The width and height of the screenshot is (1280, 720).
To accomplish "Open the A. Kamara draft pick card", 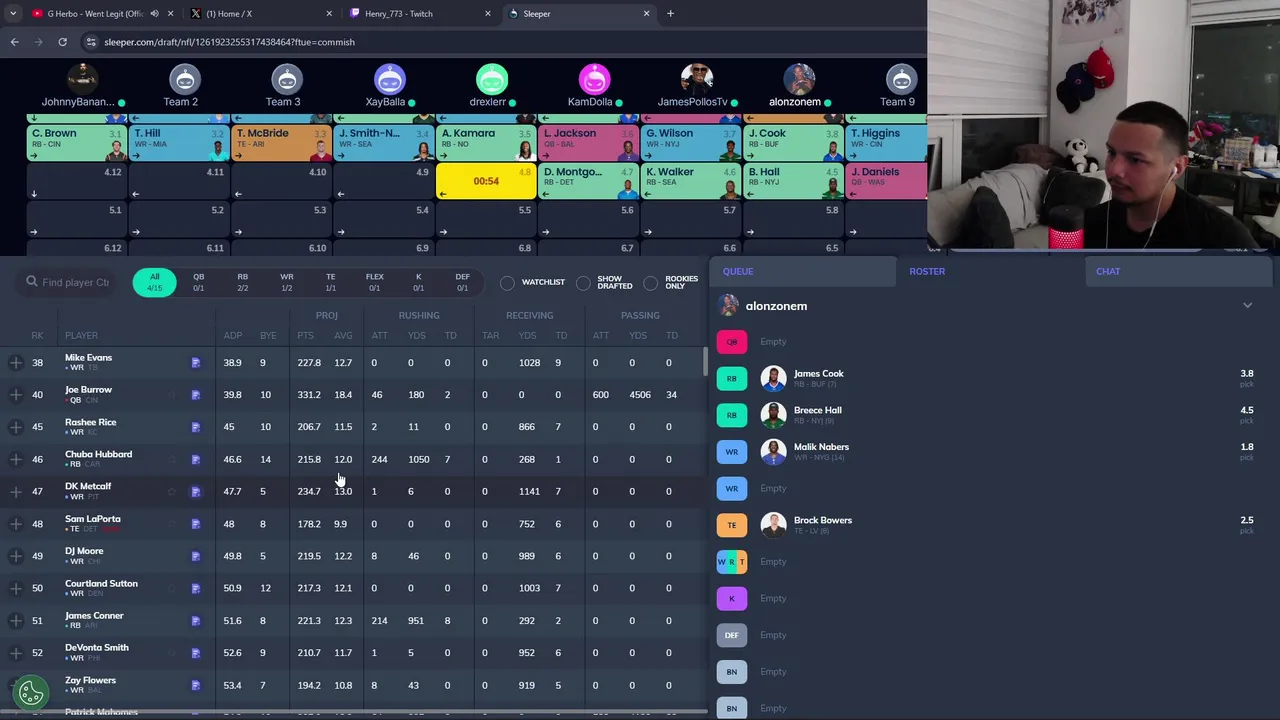I will pos(486,143).
